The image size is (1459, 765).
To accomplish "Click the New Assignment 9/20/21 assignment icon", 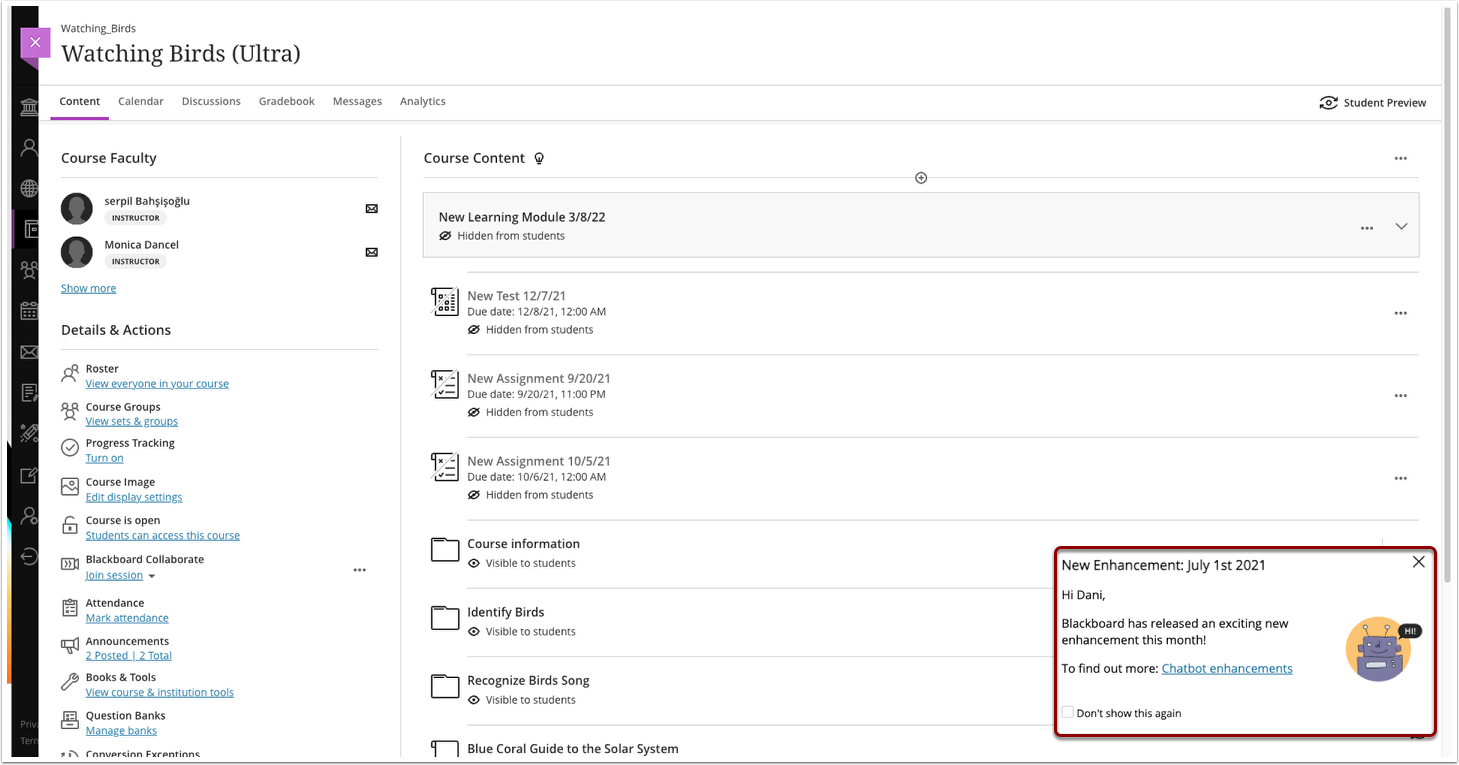I will click(x=445, y=385).
